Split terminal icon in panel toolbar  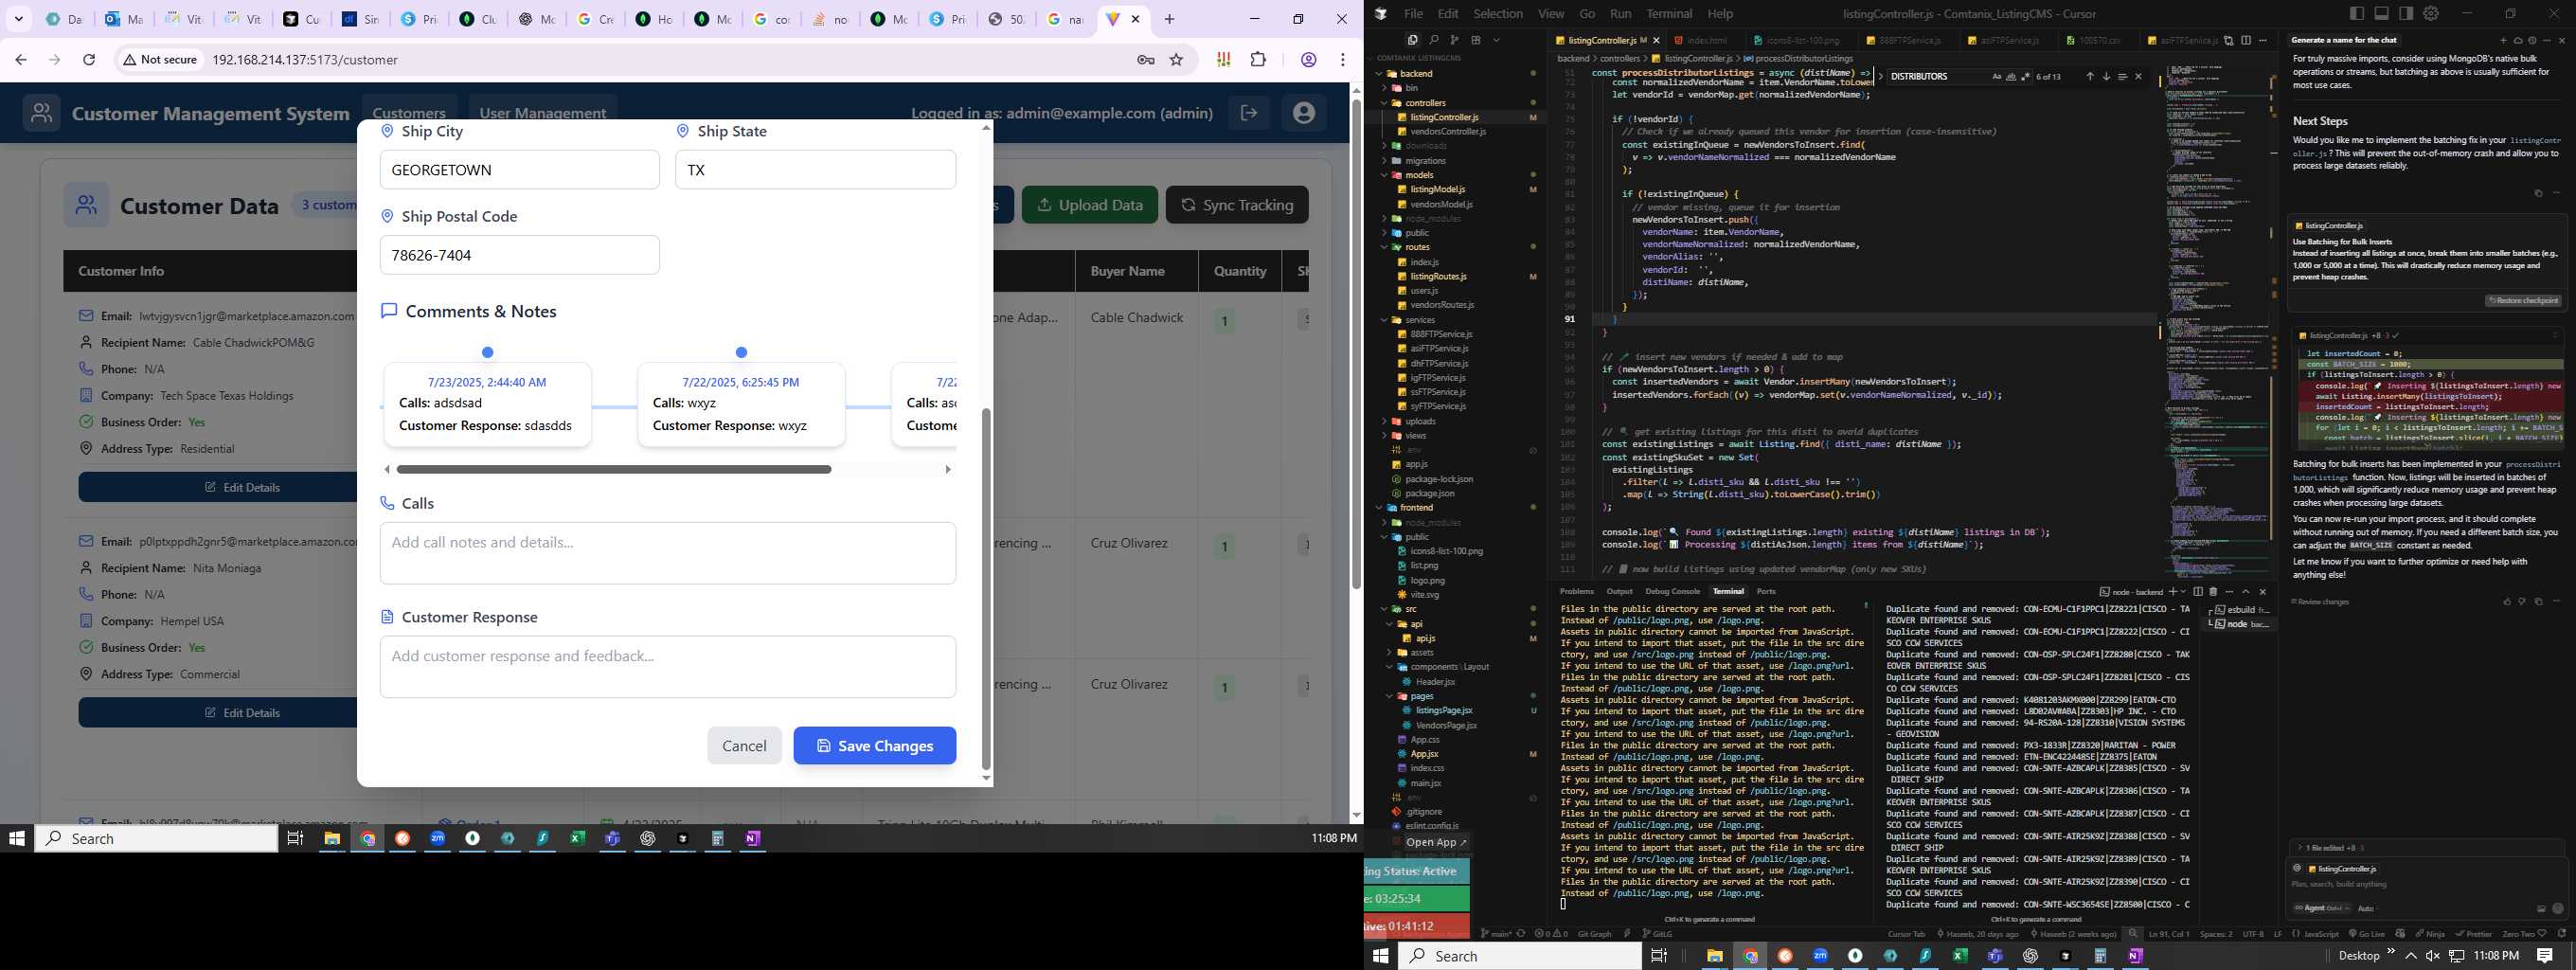[2198, 592]
